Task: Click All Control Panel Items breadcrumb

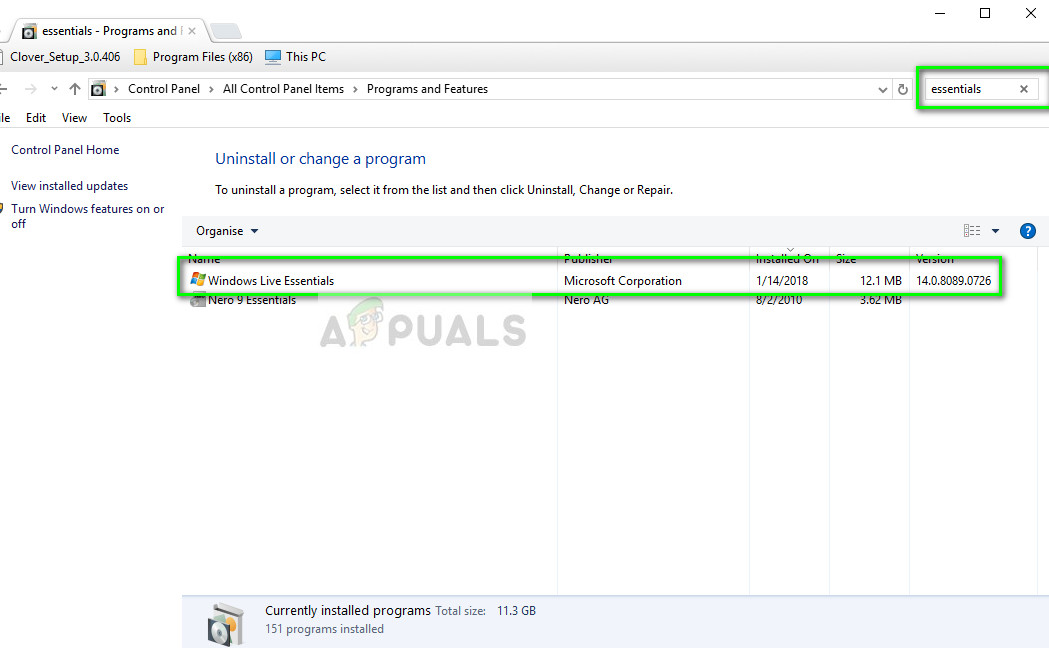Action: 283,89
